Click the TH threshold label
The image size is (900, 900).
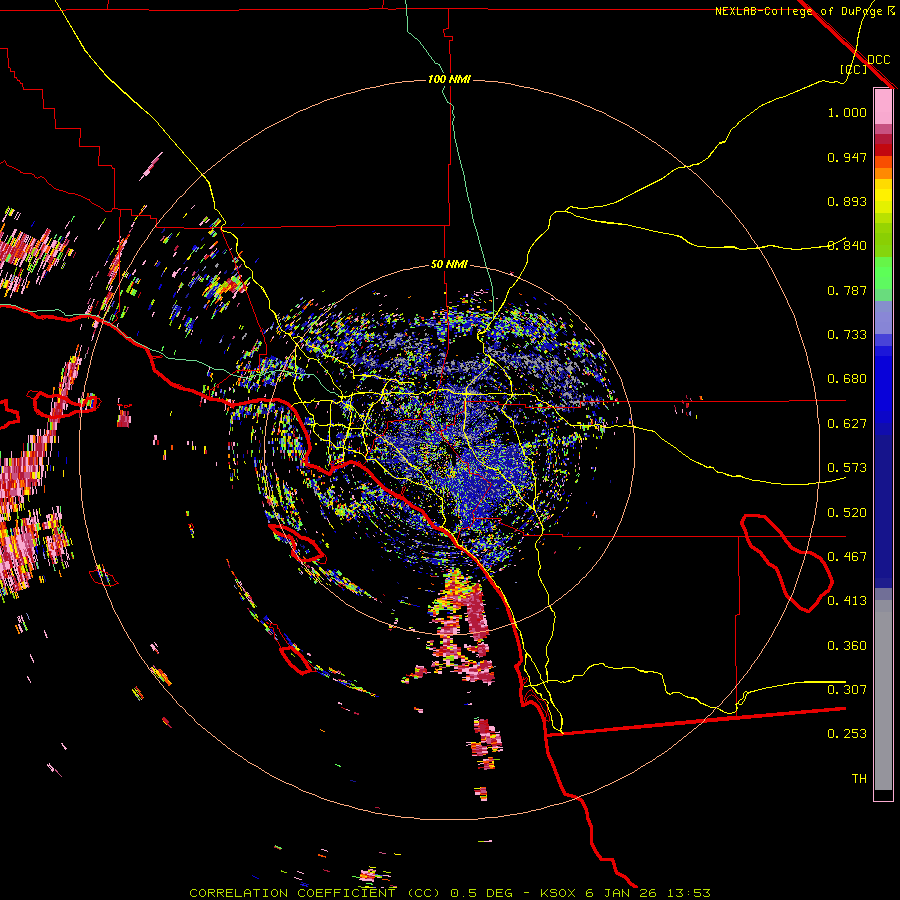tap(859, 779)
